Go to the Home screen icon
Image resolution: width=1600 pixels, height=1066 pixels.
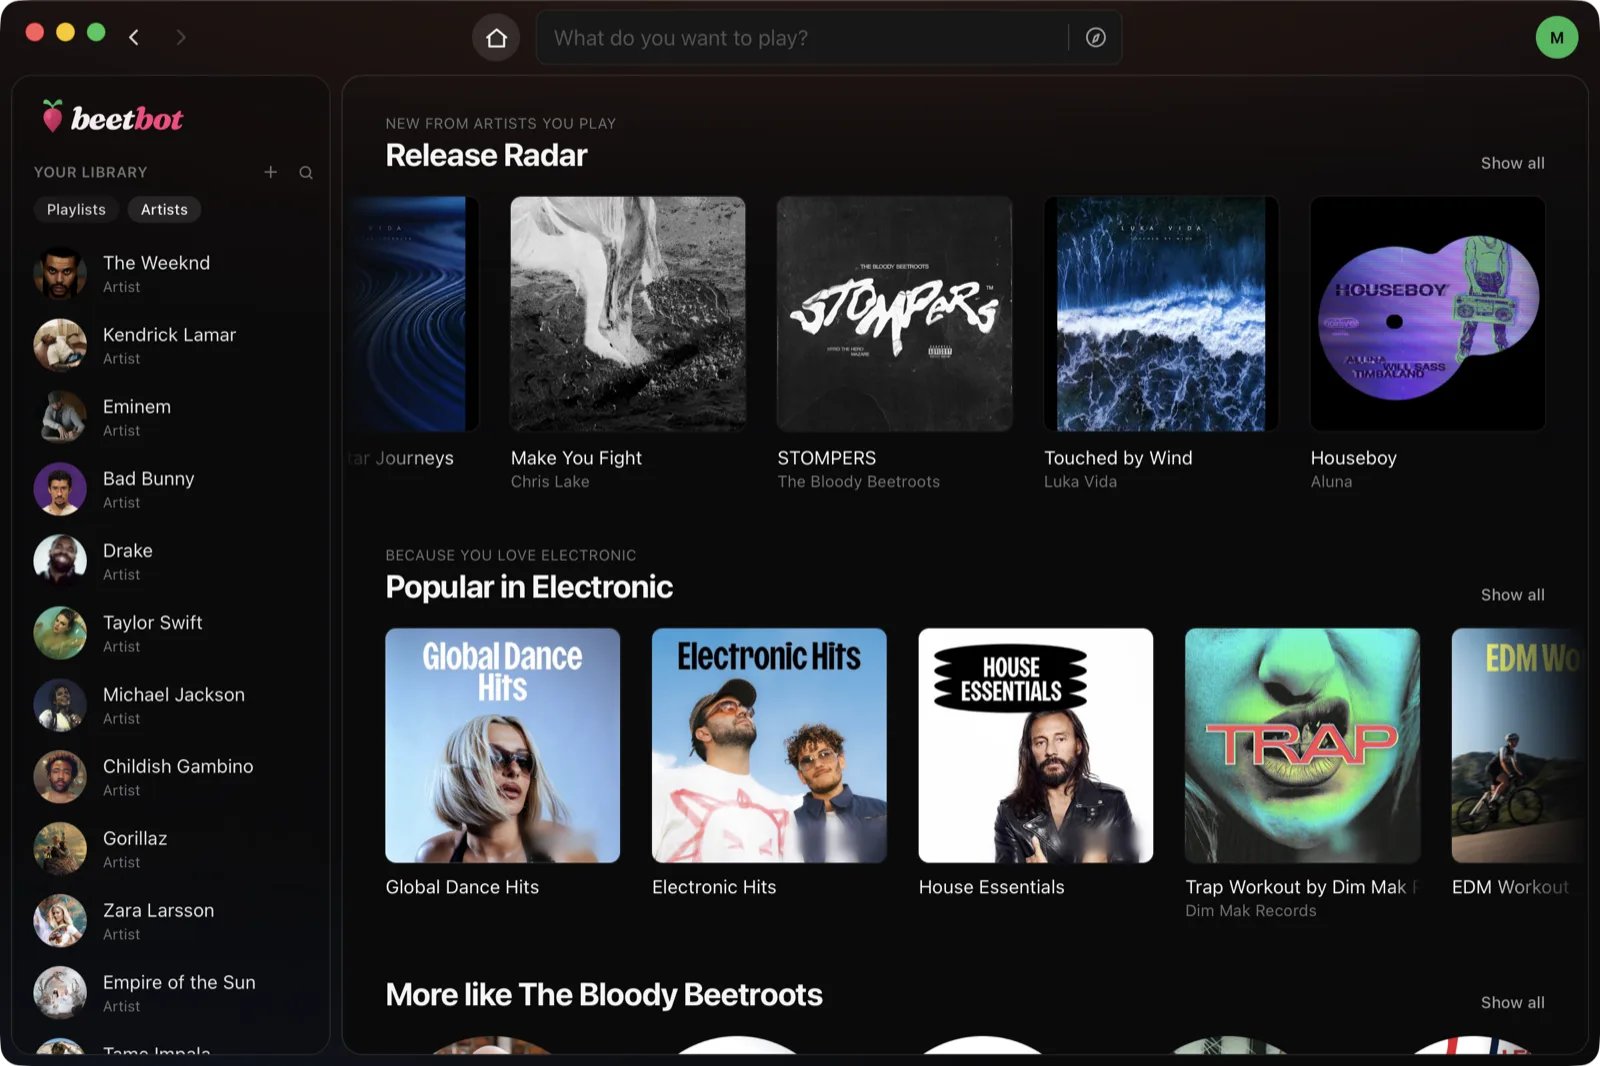[496, 38]
